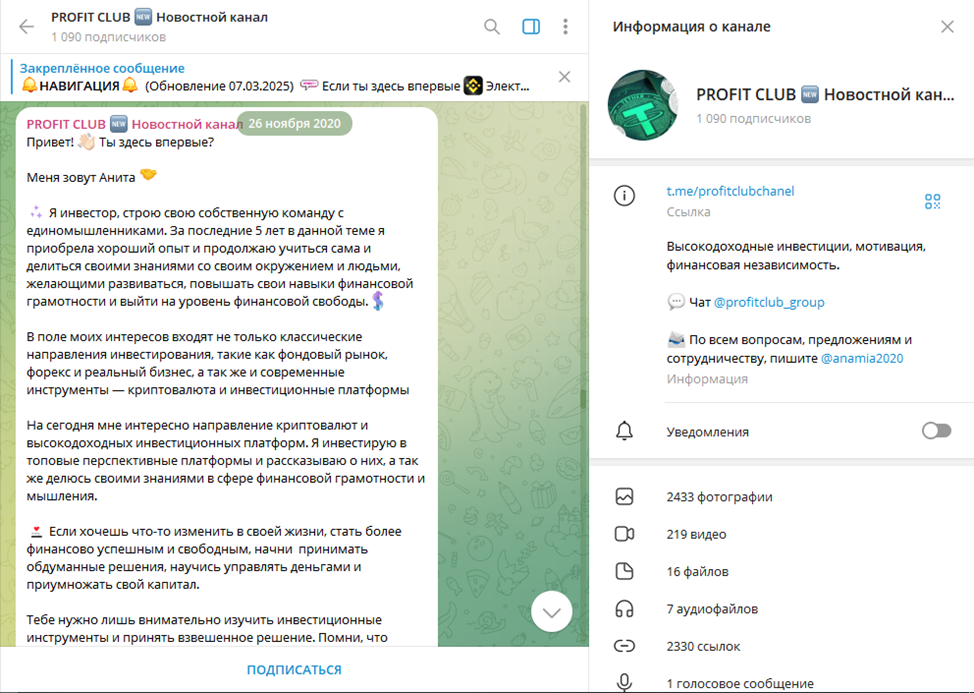Open search in the channel header
974x693 pixels.
pos(492,27)
